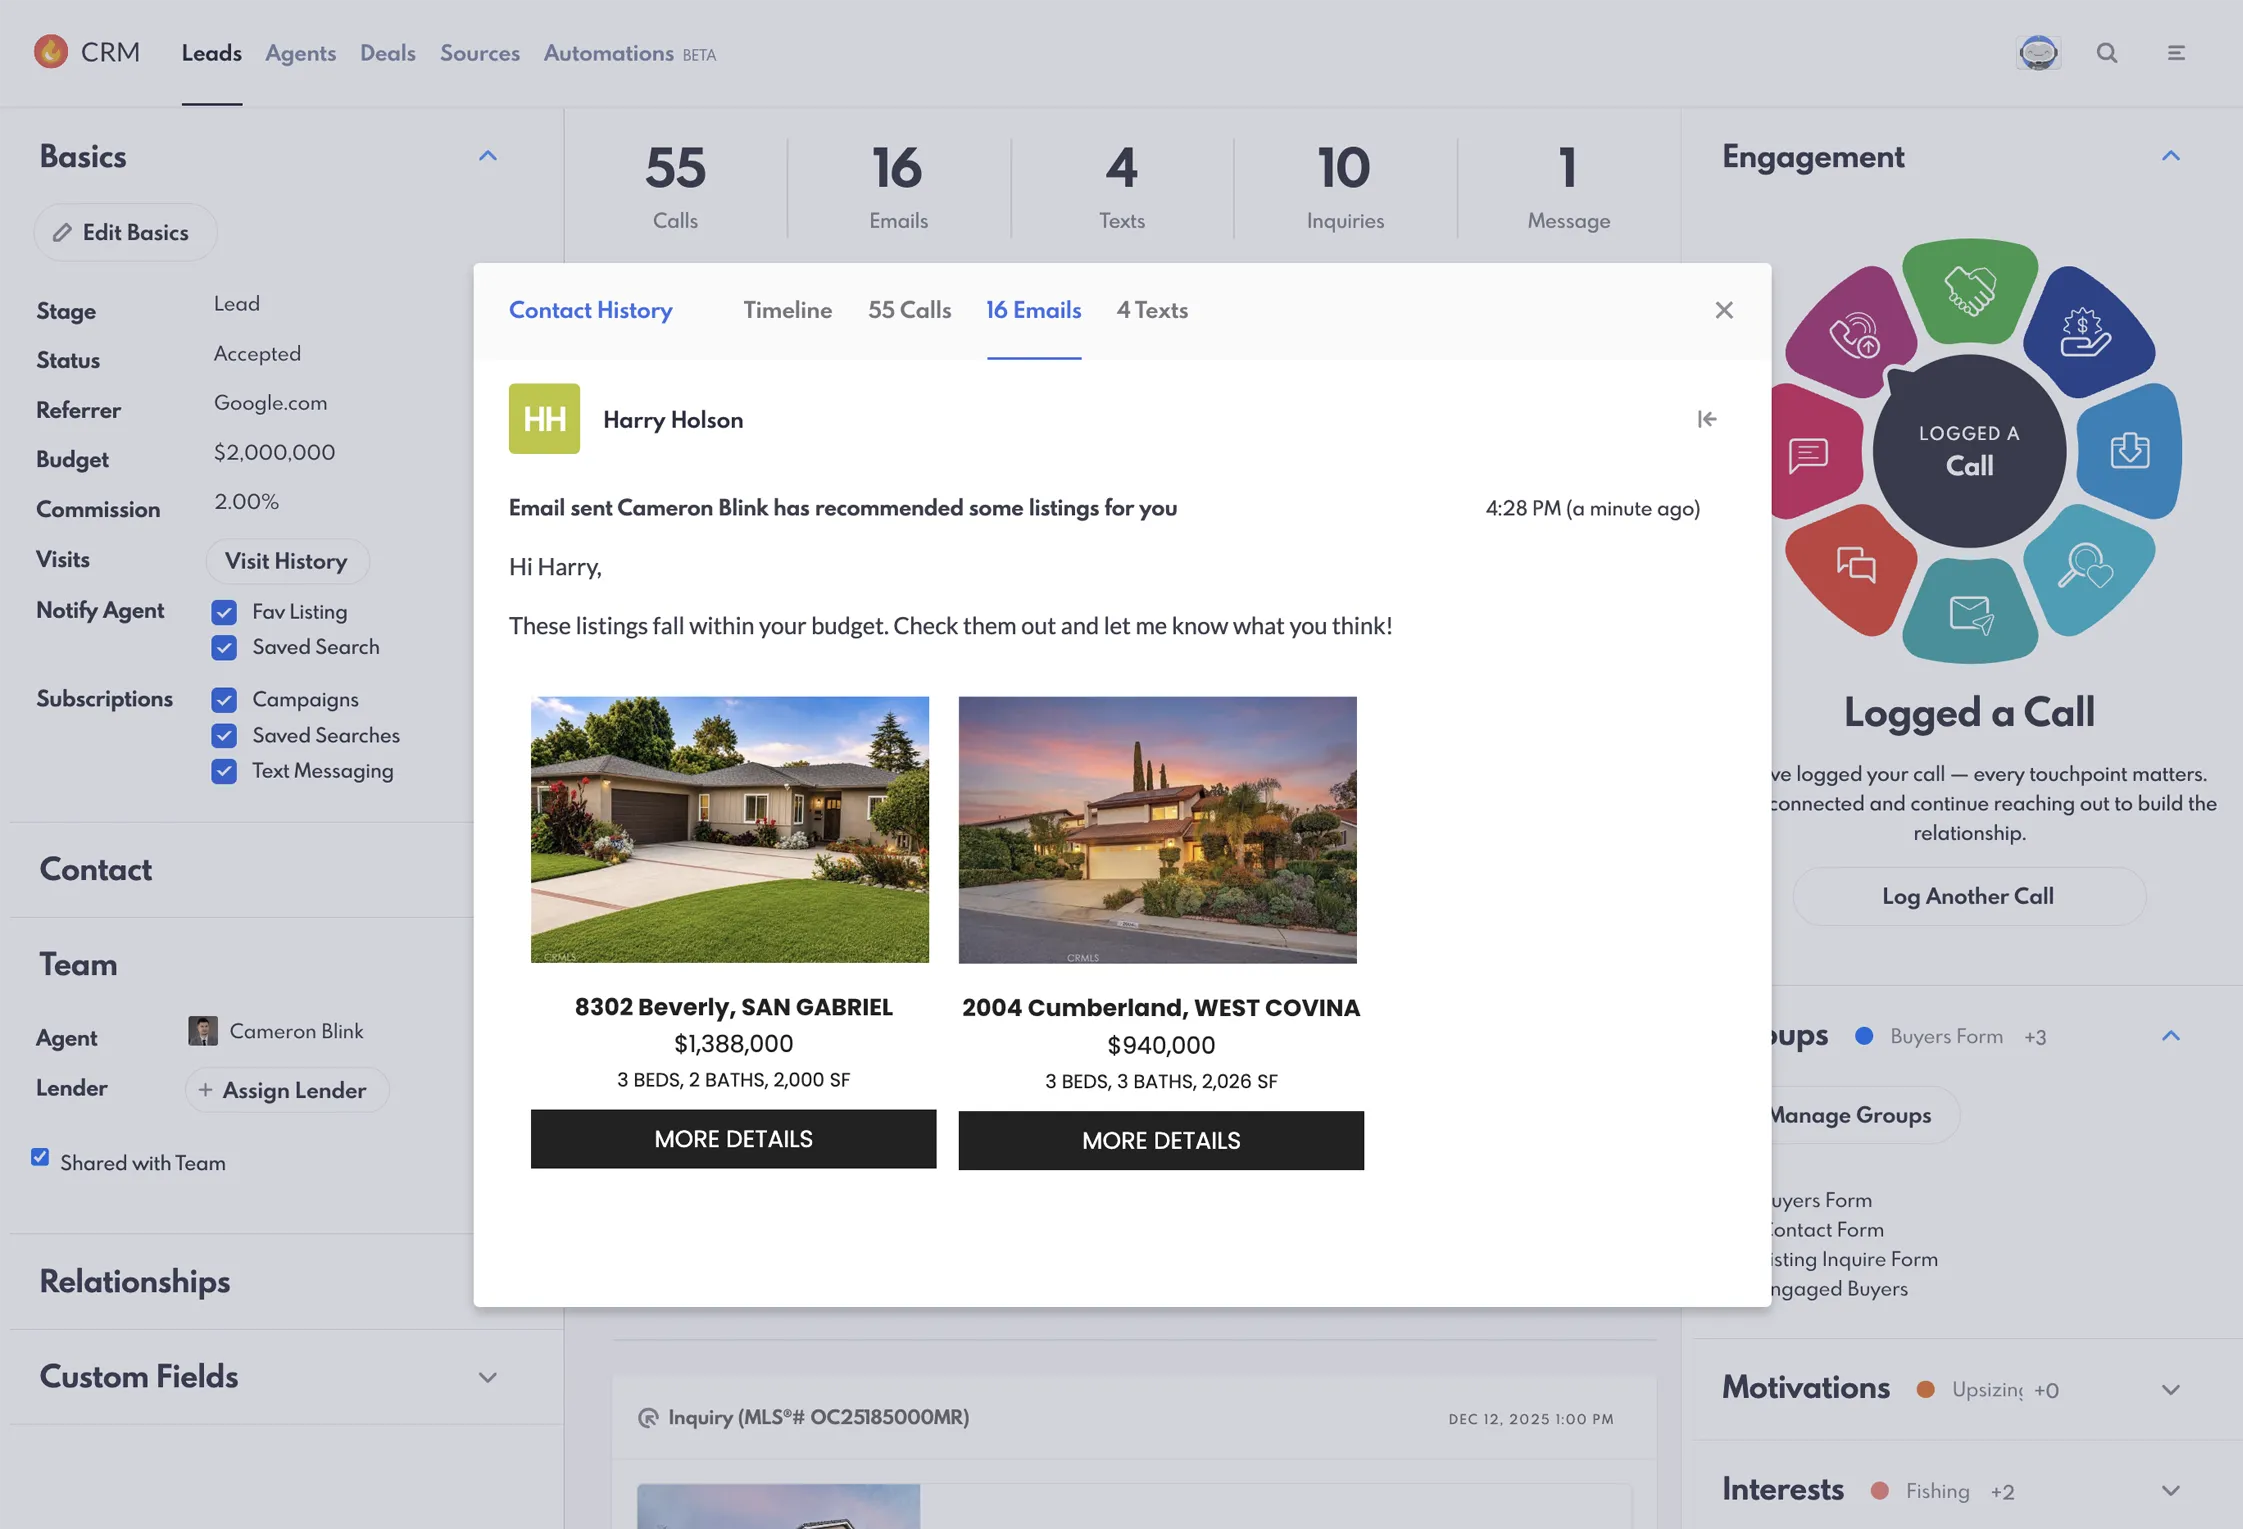
Task: Expand the Interests section
Action: (x=2170, y=1491)
